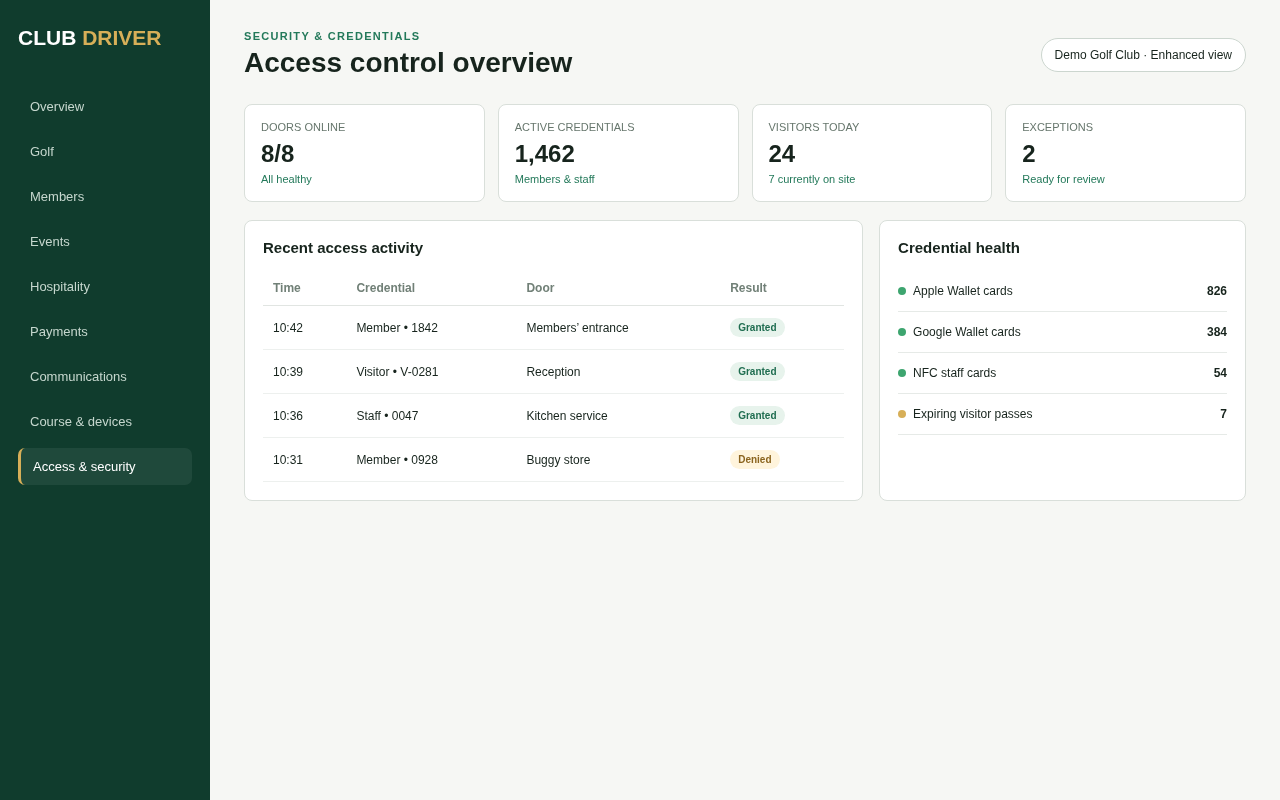Click the Denied badge for Buggy store
The width and height of the screenshot is (1280, 800).
click(755, 460)
